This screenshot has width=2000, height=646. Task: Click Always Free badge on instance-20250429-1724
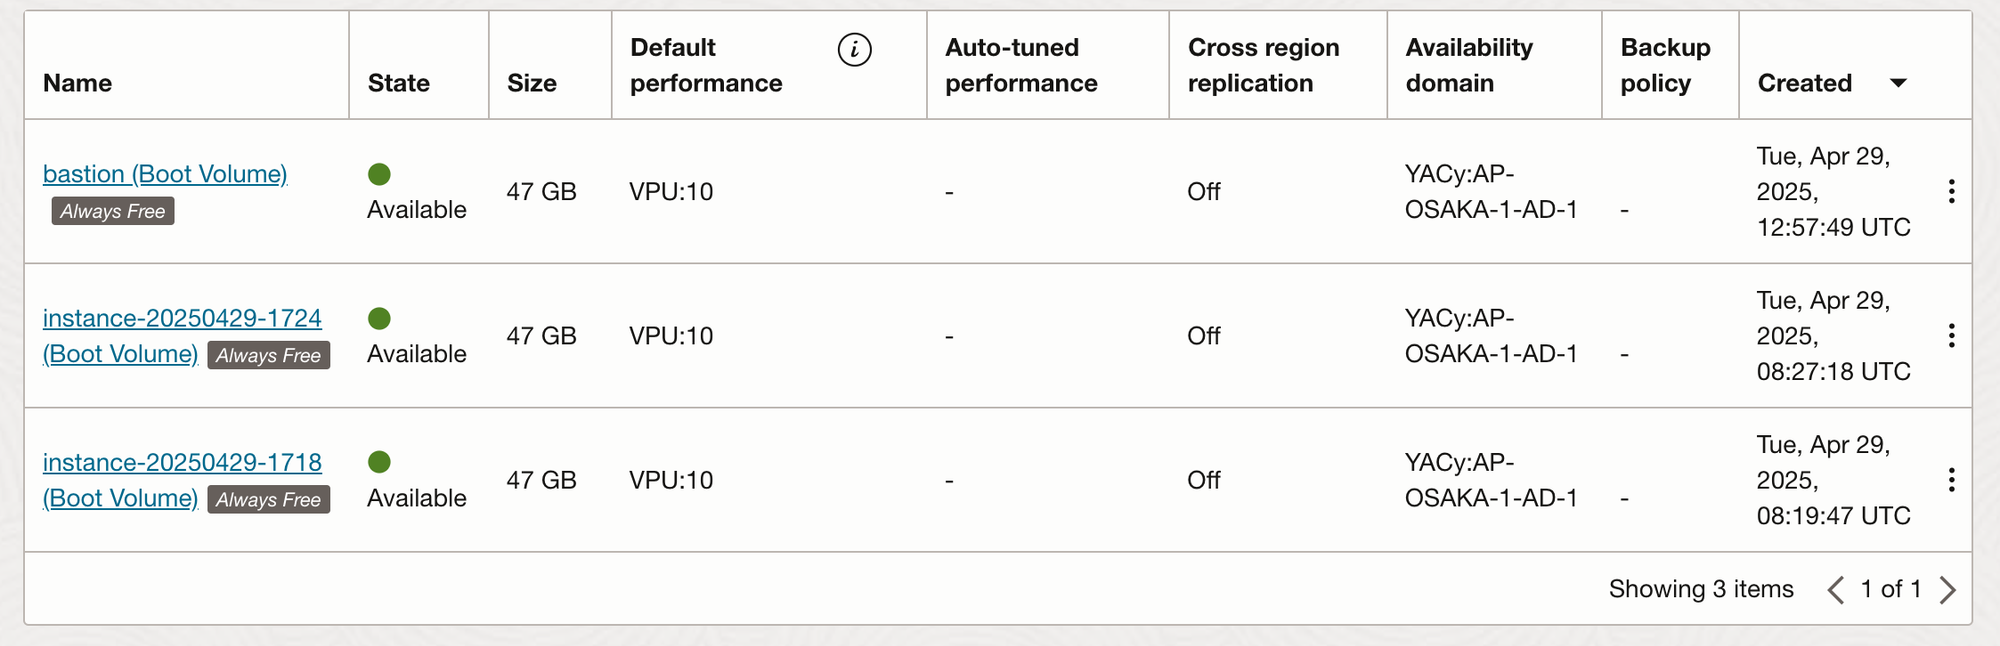(268, 355)
